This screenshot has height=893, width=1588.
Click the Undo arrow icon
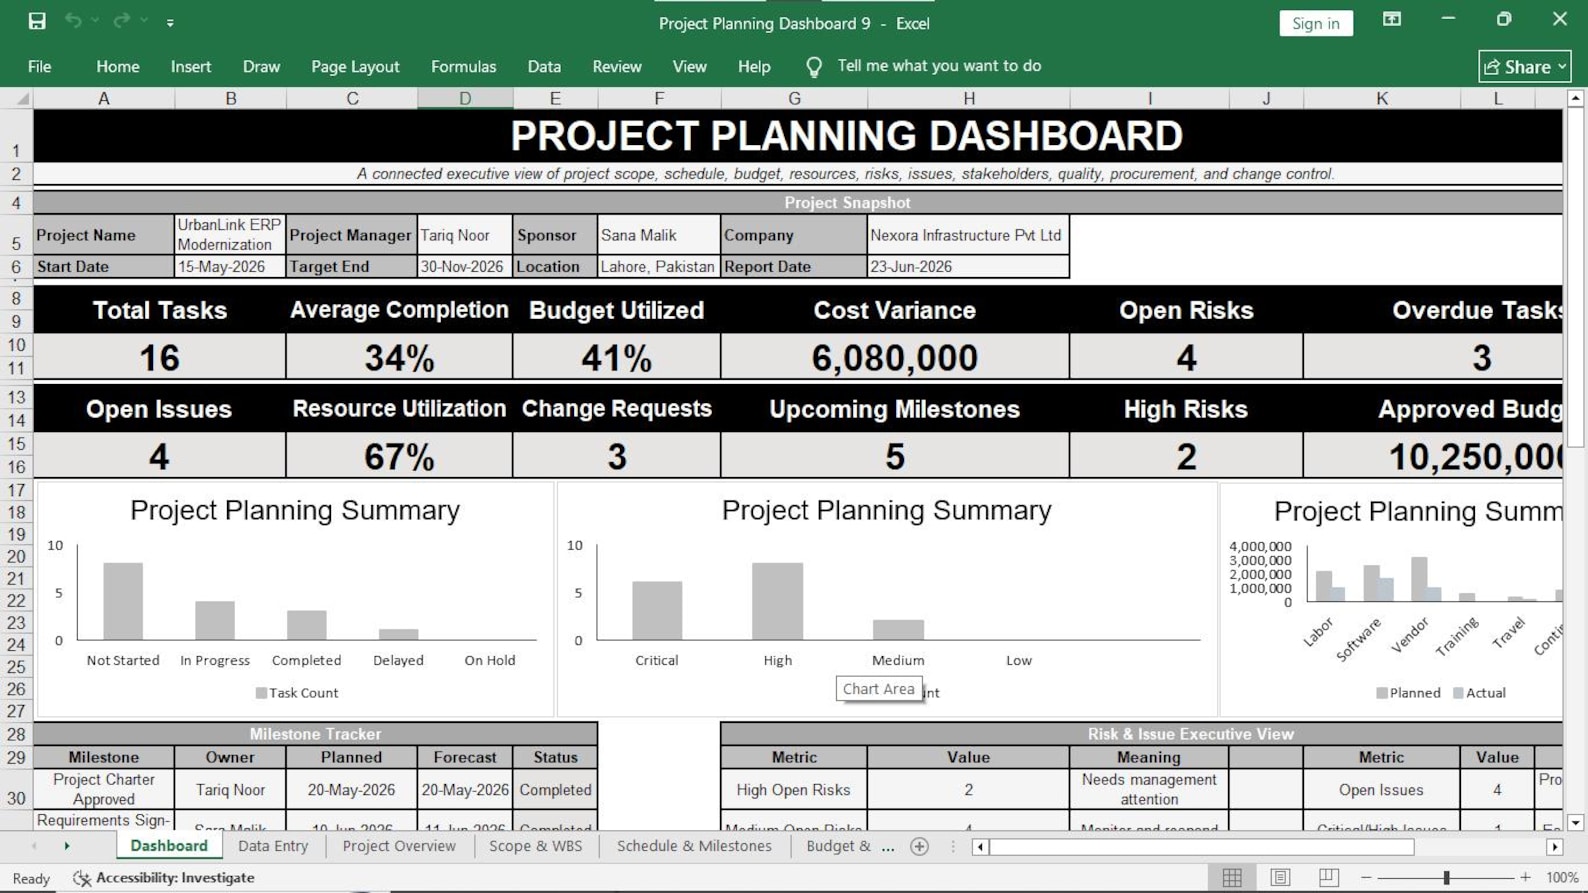73,21
